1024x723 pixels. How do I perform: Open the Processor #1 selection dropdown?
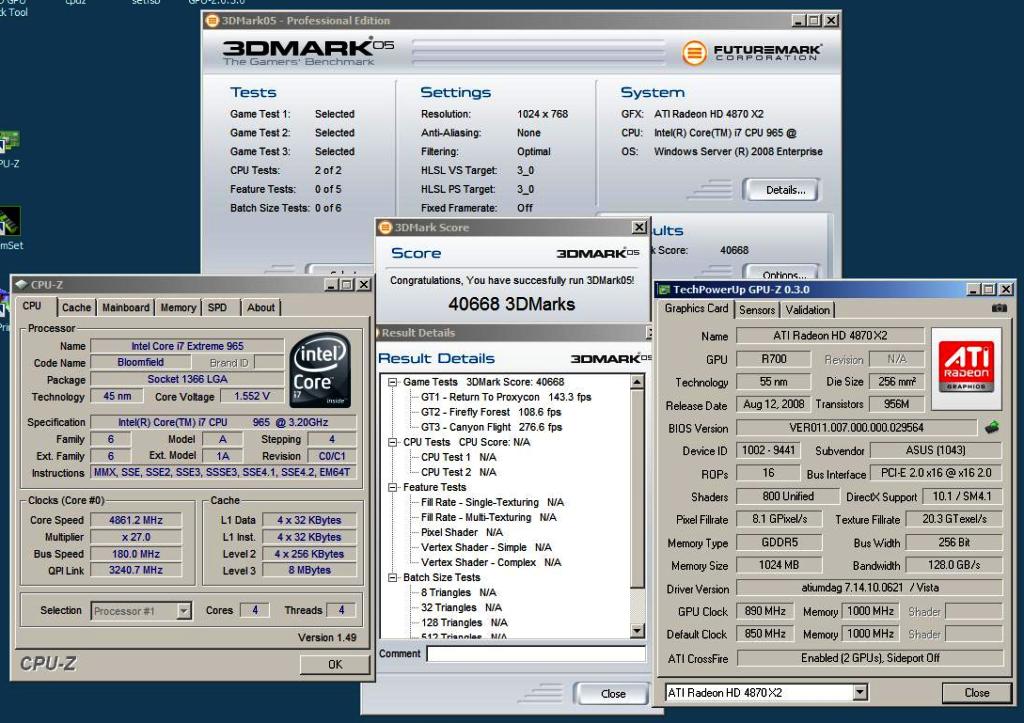click(184, 611)
